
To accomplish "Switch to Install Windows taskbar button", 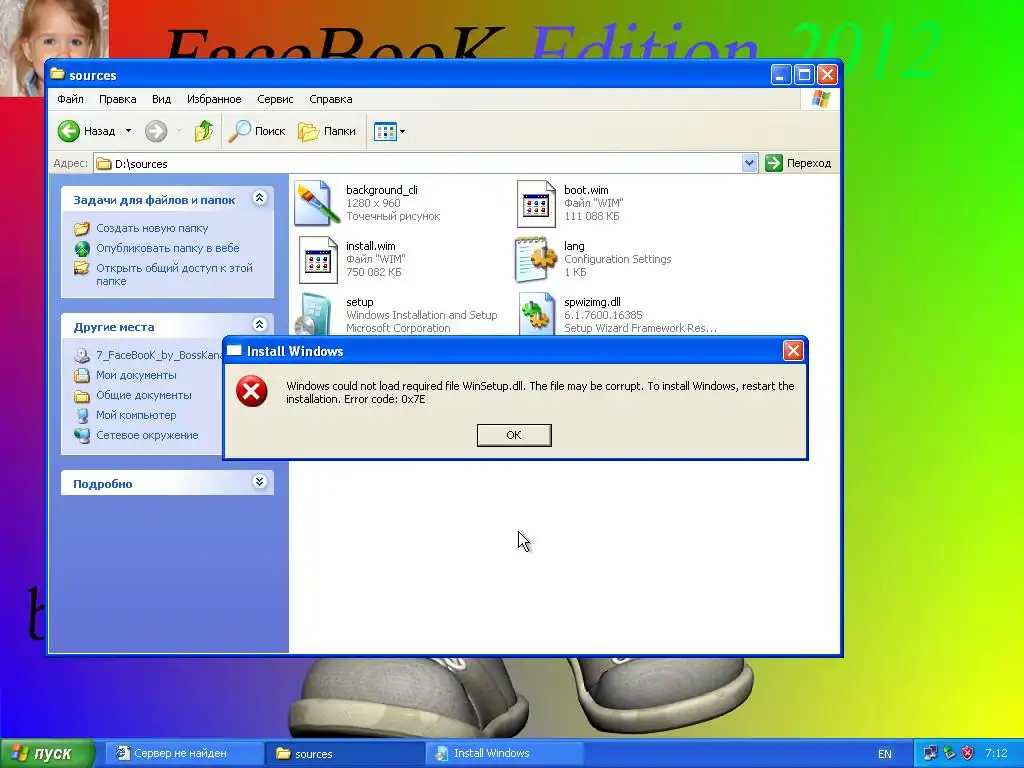I will 504,754.
